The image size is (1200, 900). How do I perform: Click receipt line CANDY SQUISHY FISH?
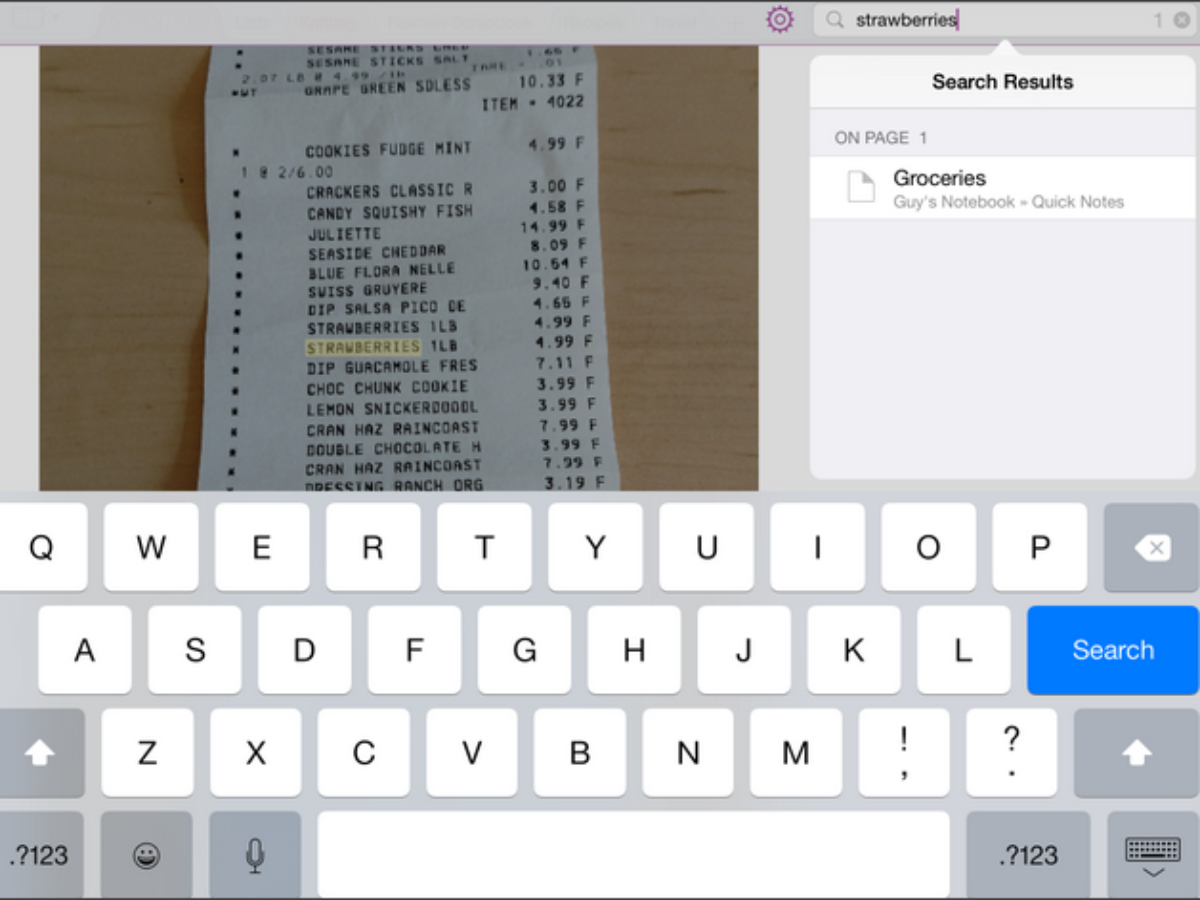390,213
